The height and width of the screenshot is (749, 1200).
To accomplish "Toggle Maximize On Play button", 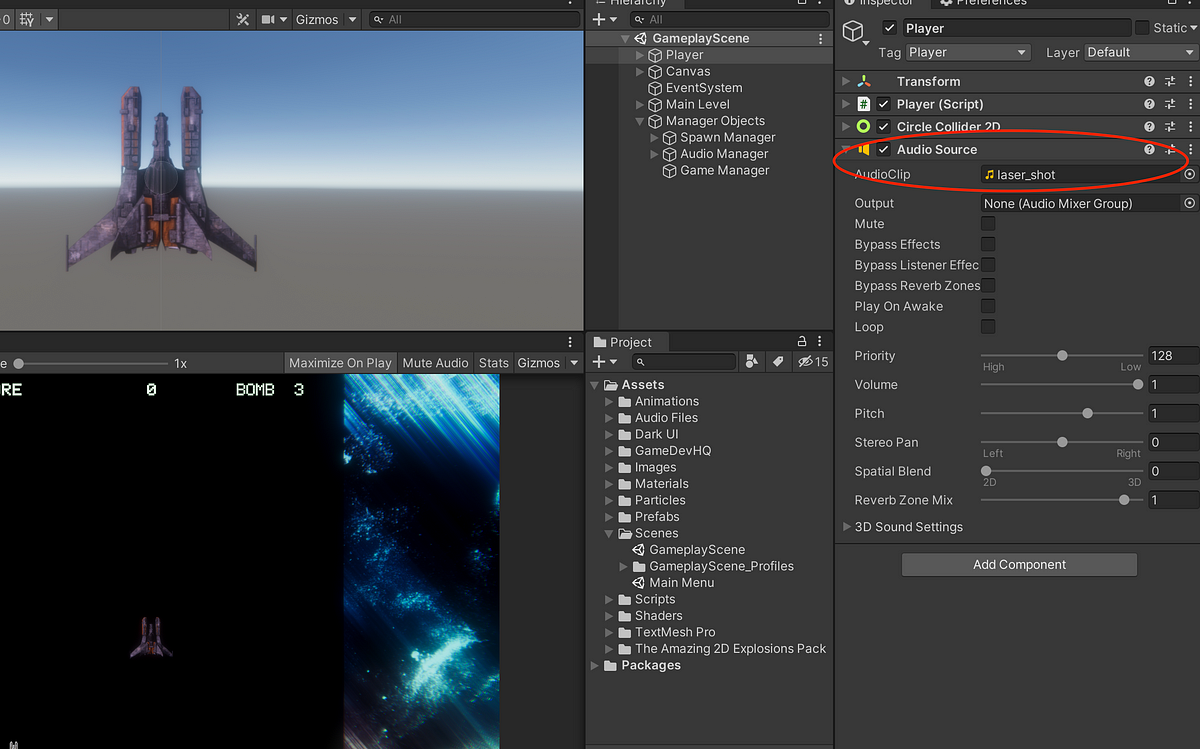I will tap(340, 363).
